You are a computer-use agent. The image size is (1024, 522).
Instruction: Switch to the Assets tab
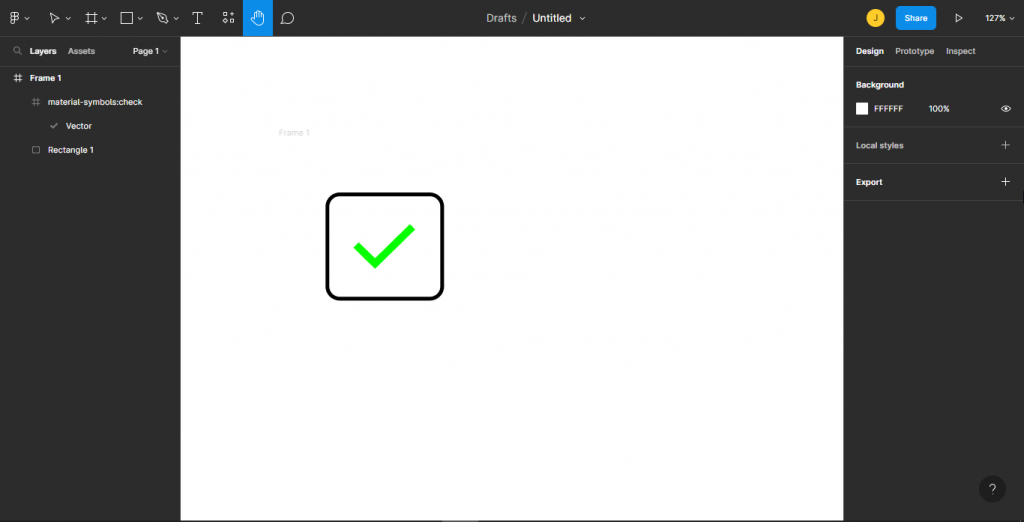click(x=82, y=51)
